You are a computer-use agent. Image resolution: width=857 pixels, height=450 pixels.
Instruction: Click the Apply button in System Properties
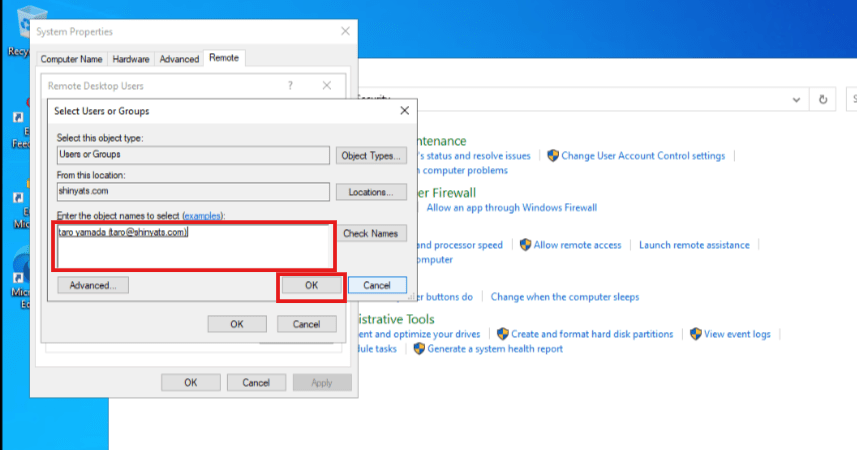point(322,383)
